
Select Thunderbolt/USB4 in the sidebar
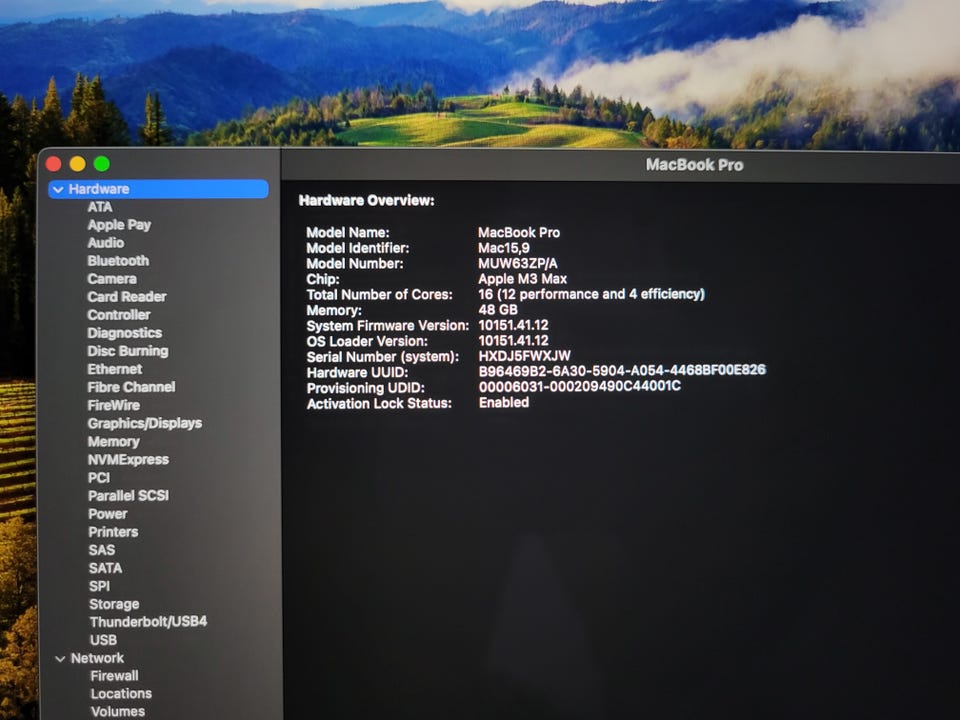pos(148,622)
